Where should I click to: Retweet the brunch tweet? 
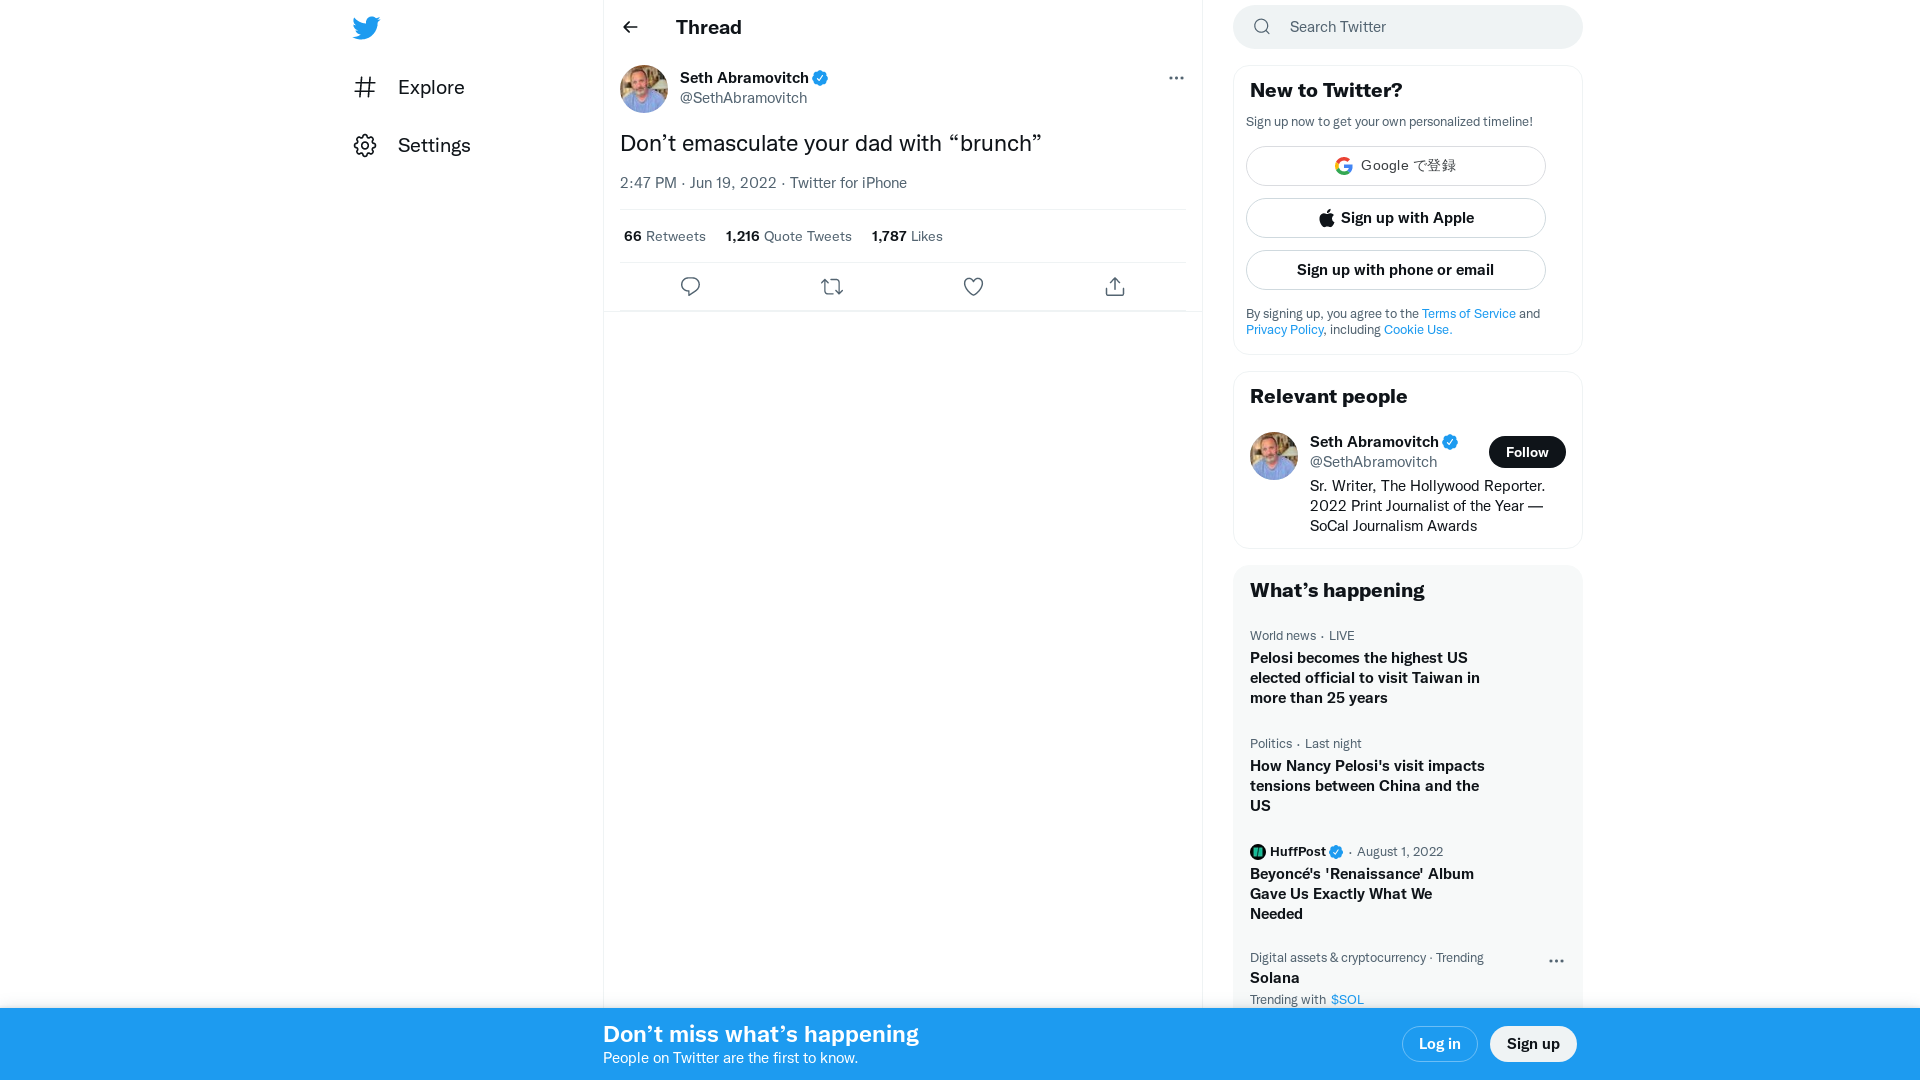(831, 286)
